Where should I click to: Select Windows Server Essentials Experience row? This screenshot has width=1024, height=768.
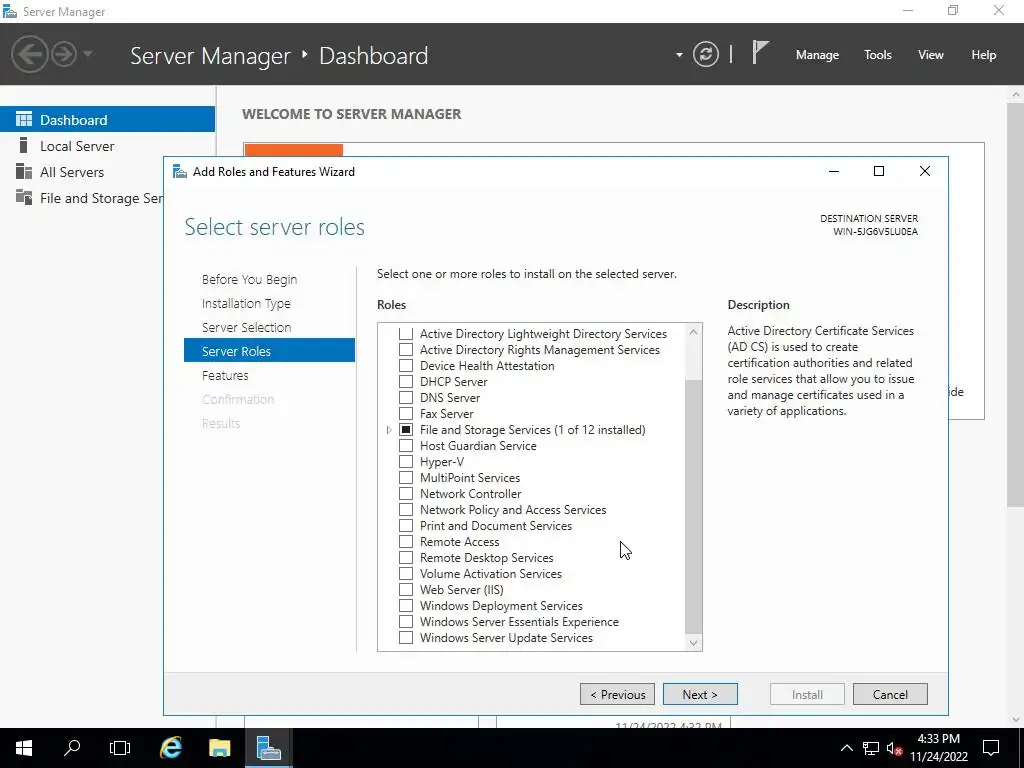[x=519, y=622]
